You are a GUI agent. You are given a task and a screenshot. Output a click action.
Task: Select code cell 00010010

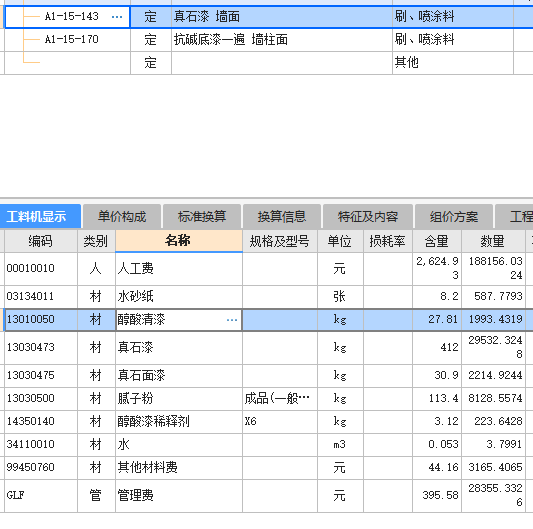pos(41,269)
